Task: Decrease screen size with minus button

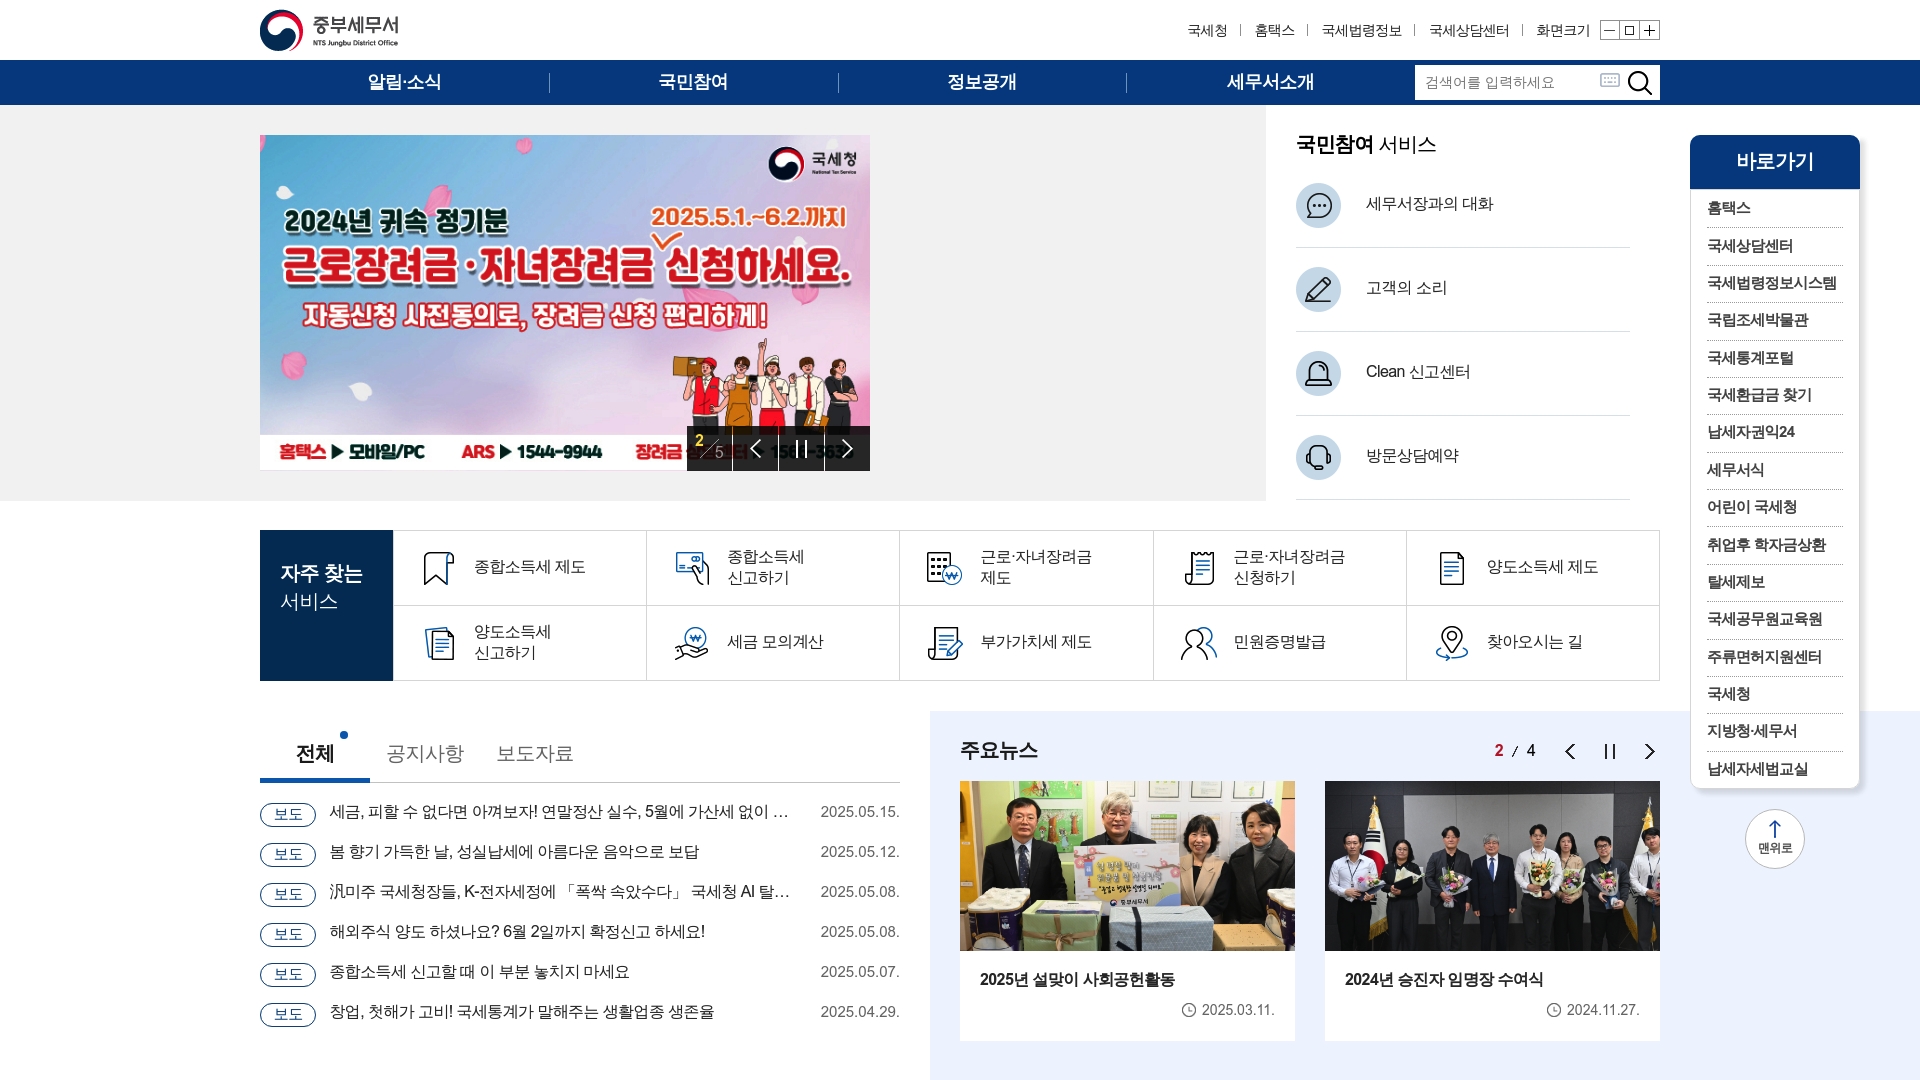Action: (1609, 30)
